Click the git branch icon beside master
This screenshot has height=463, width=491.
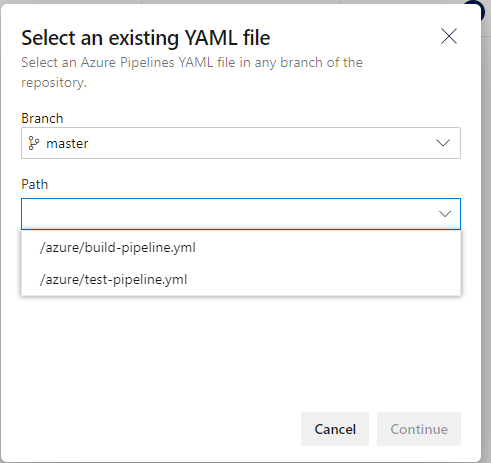click(x=33, y=143)
